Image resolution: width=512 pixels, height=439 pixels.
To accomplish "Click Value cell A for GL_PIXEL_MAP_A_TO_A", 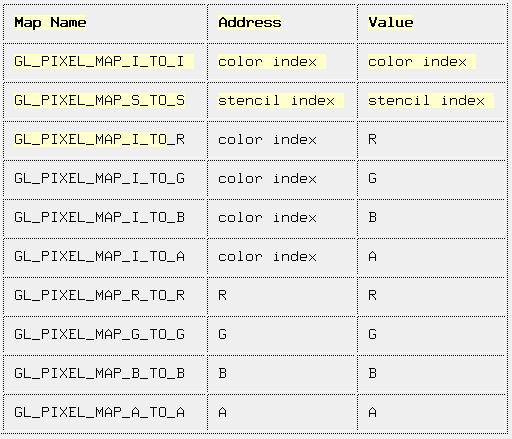I will [x=372, y=413].
